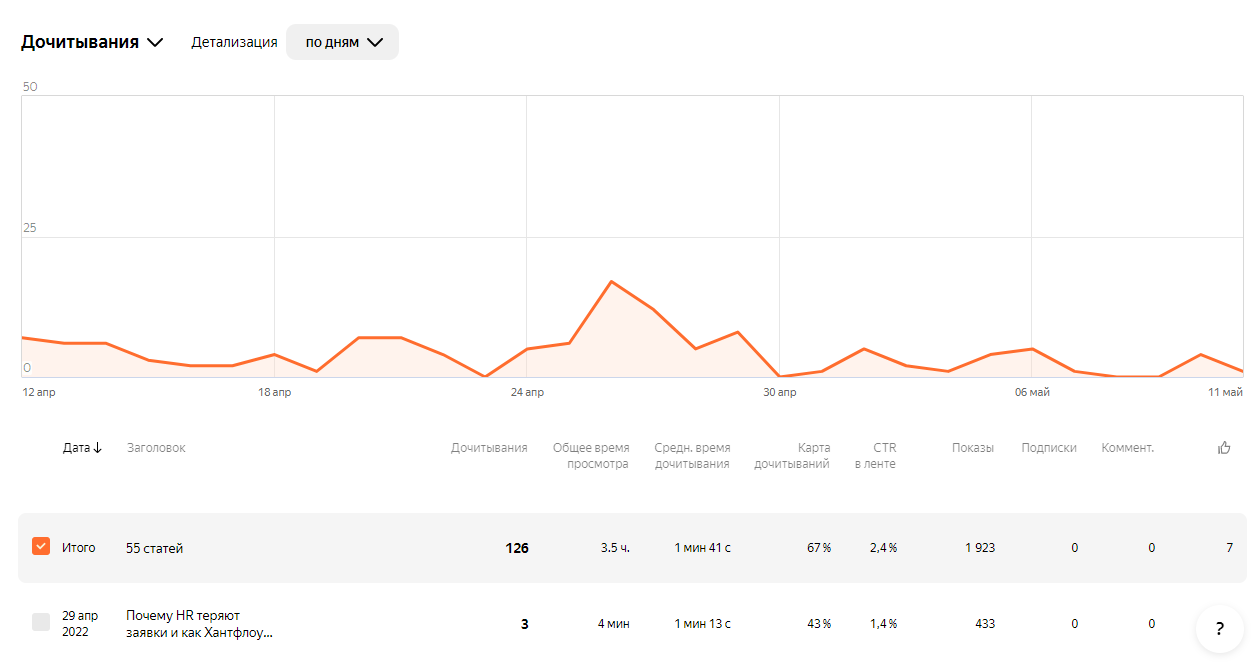Click the chart peak after 24 апр
Screen dimensions: 1255x665
pyautogui.click(x=611, y=282)
